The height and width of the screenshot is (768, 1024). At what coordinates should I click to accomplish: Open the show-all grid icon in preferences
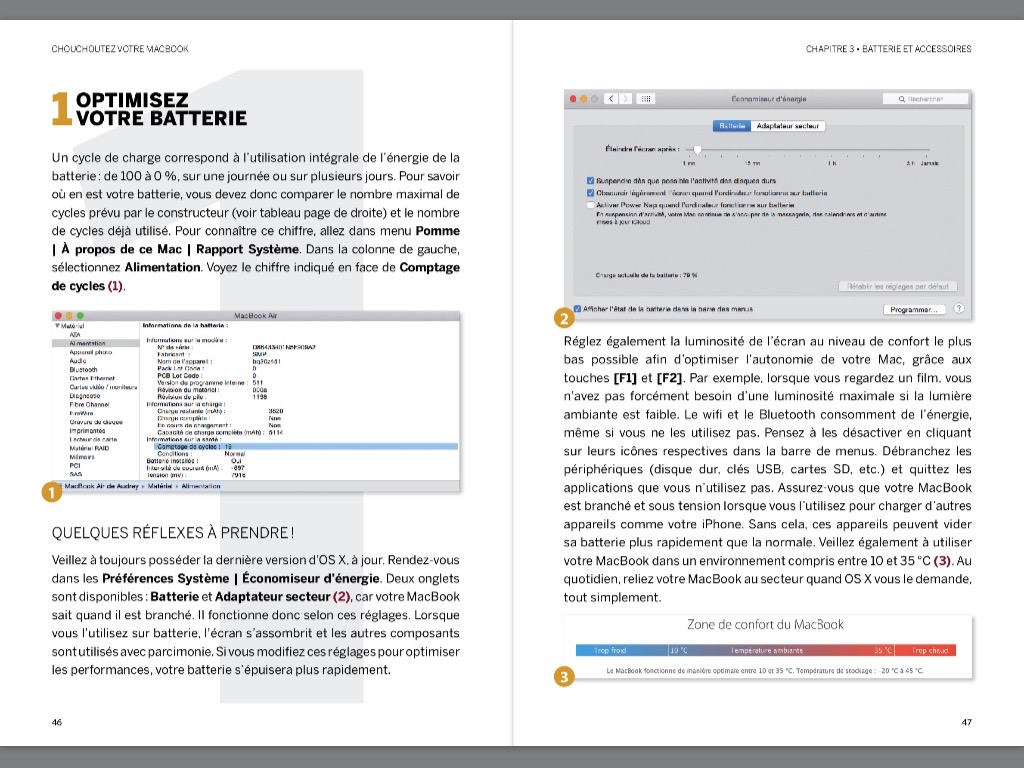(646, 99)
